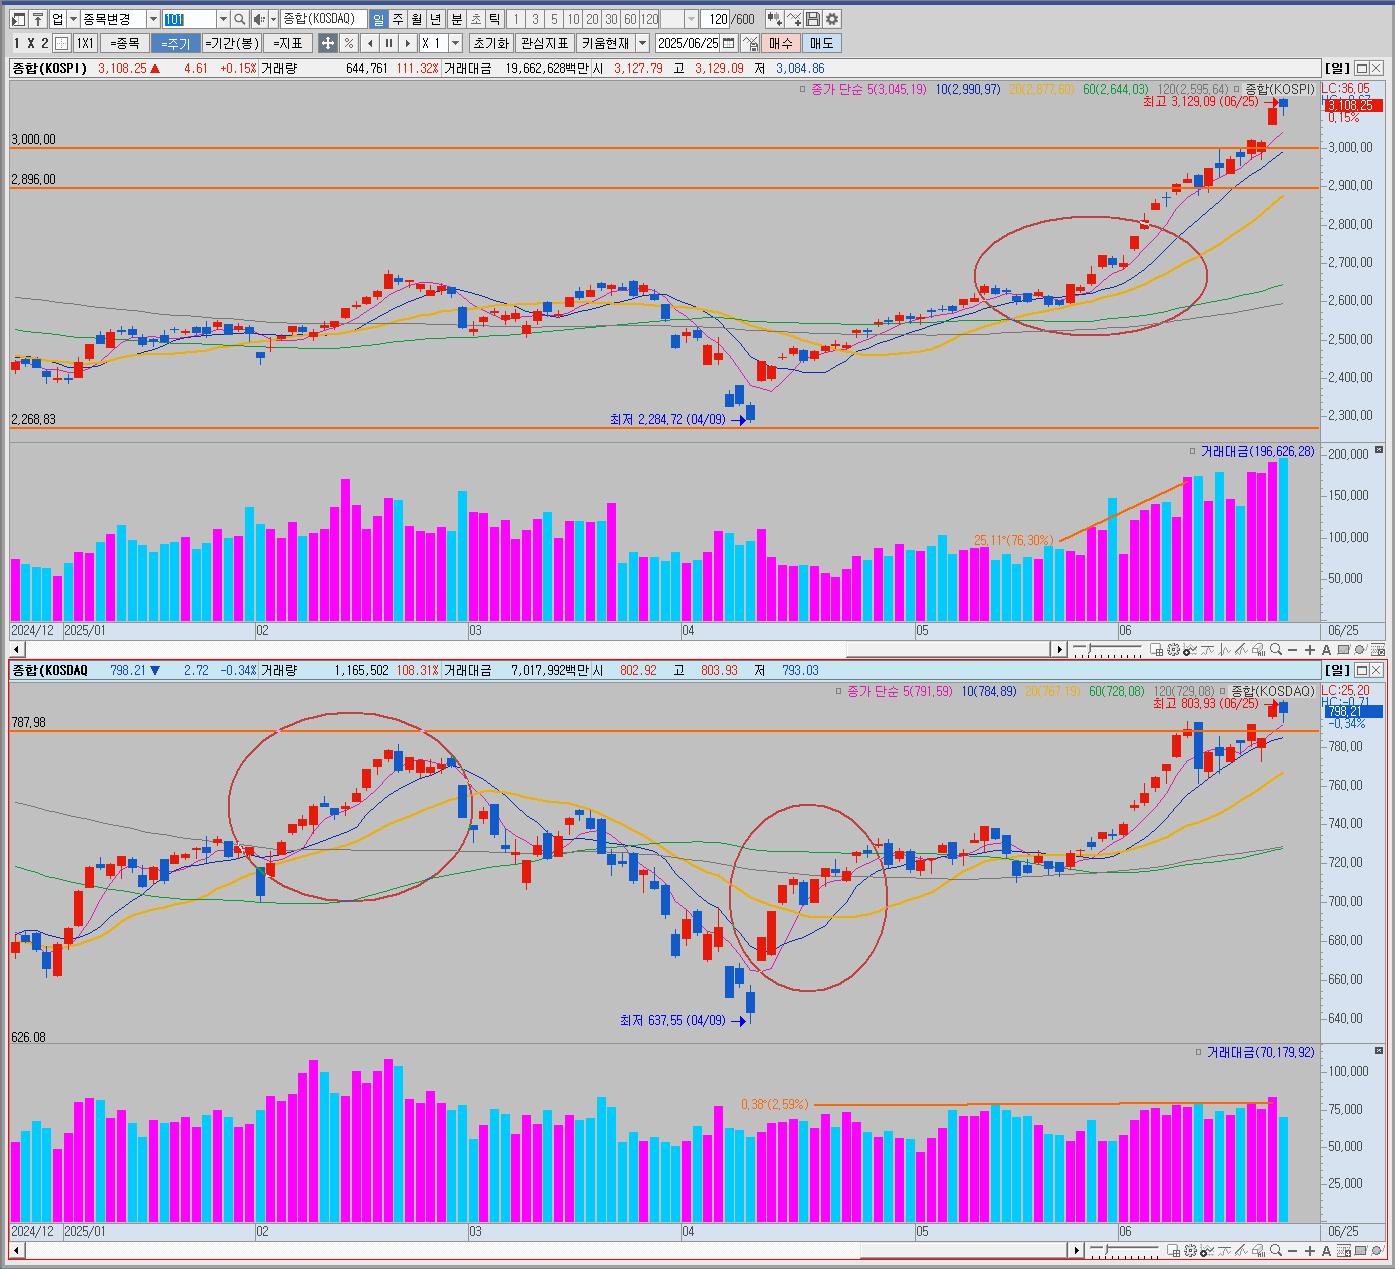1395x1269 pixels.
Task: Click the 키움현재 button
Action: tap(605, 43)
